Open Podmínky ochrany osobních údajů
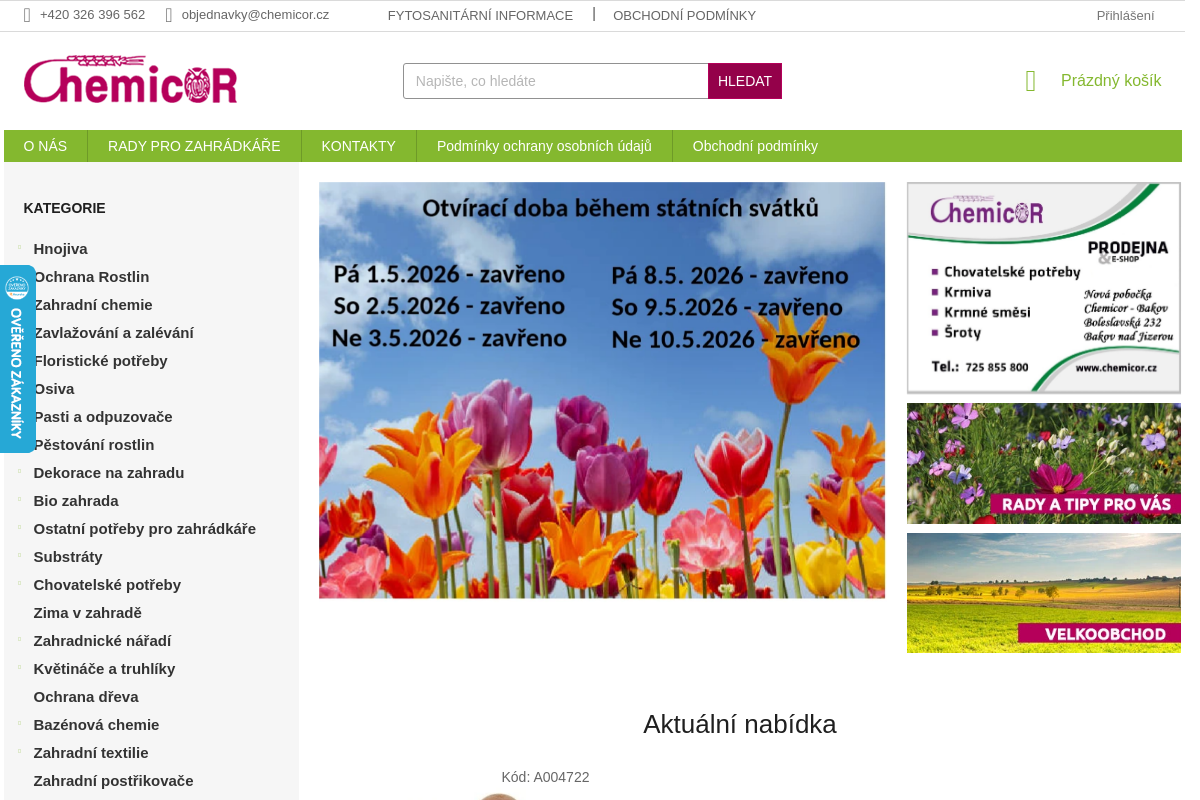Screen dimensions: 1200x800 tap(544, 145)
